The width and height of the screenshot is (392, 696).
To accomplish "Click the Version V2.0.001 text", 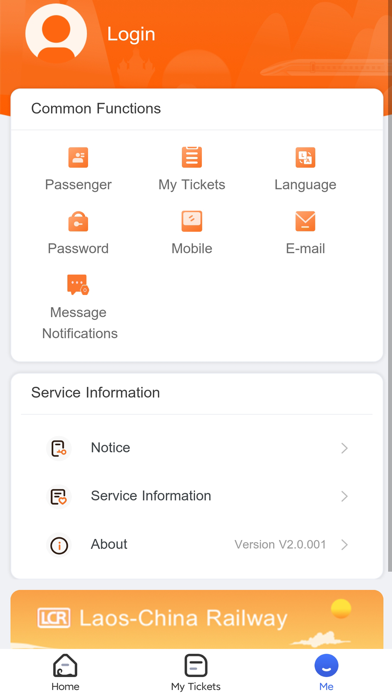I will point(281,545).
